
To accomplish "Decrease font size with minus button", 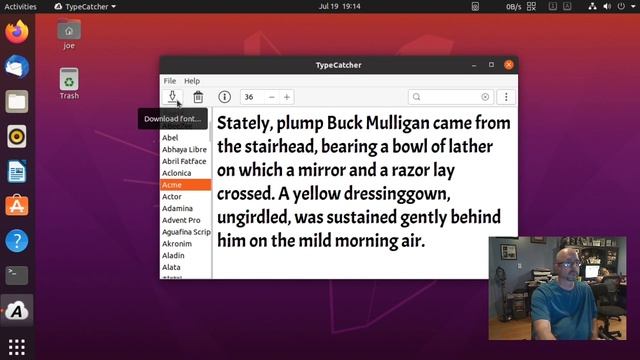I will 272,97.
